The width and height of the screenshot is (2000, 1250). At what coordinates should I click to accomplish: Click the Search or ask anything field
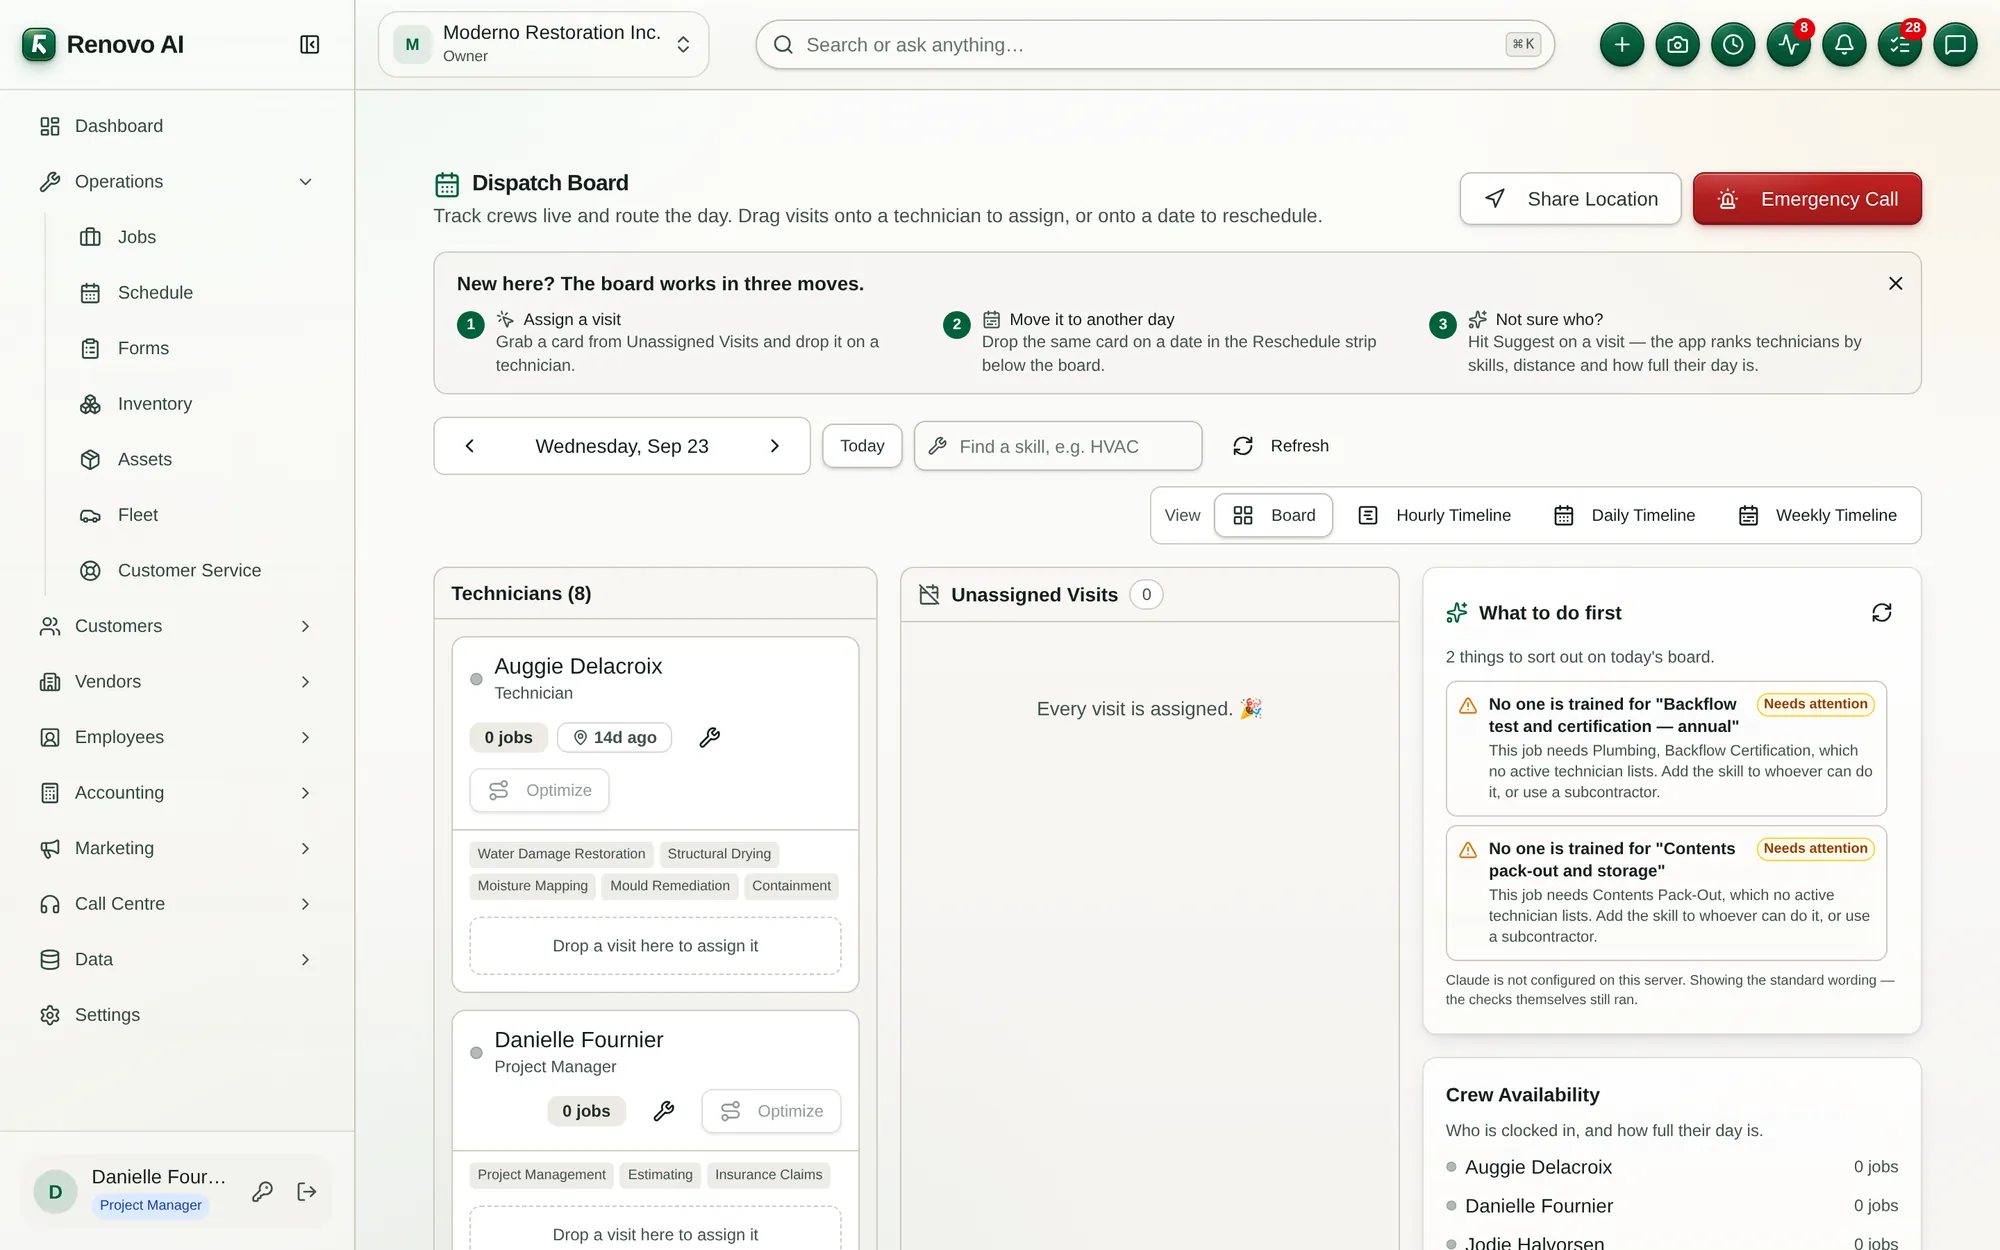[x=1155, y=44]
